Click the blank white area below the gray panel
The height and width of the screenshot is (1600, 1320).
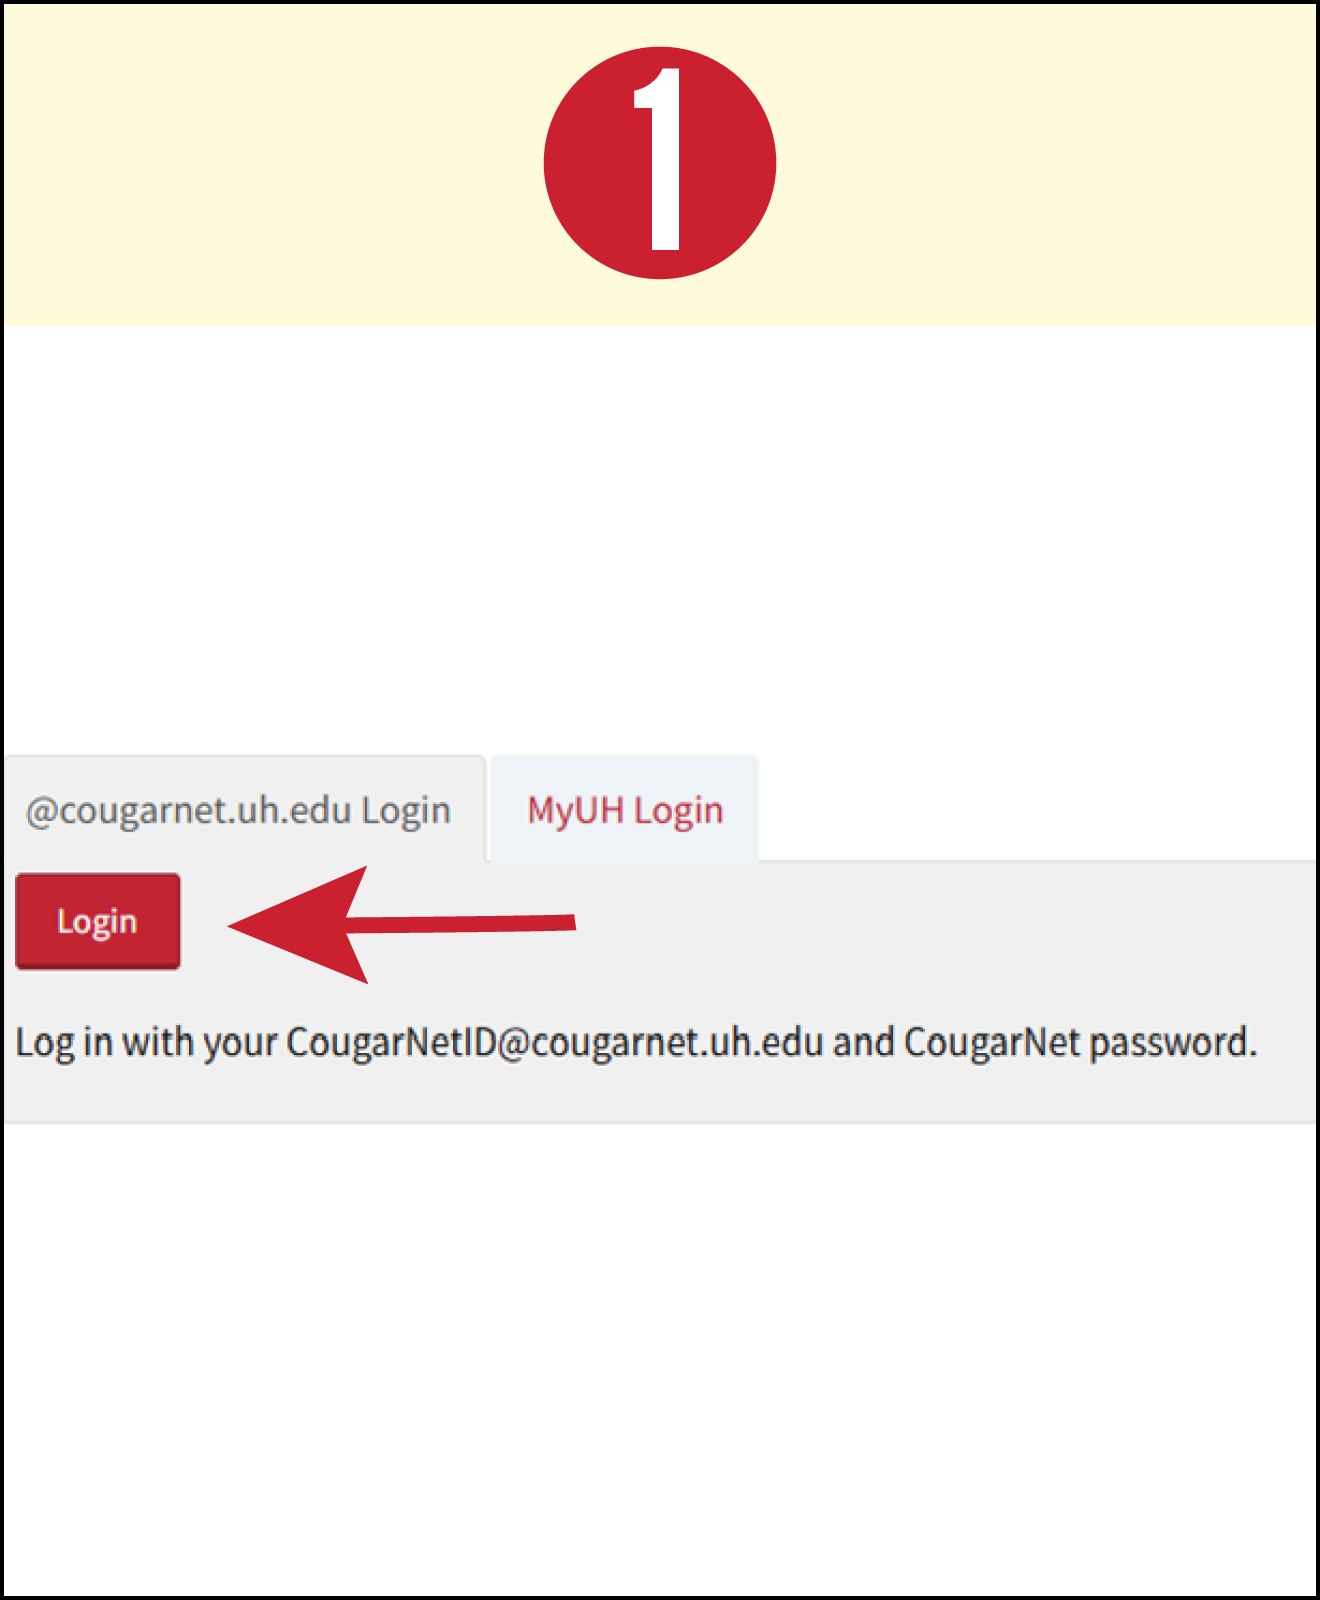click(660, 1358)
